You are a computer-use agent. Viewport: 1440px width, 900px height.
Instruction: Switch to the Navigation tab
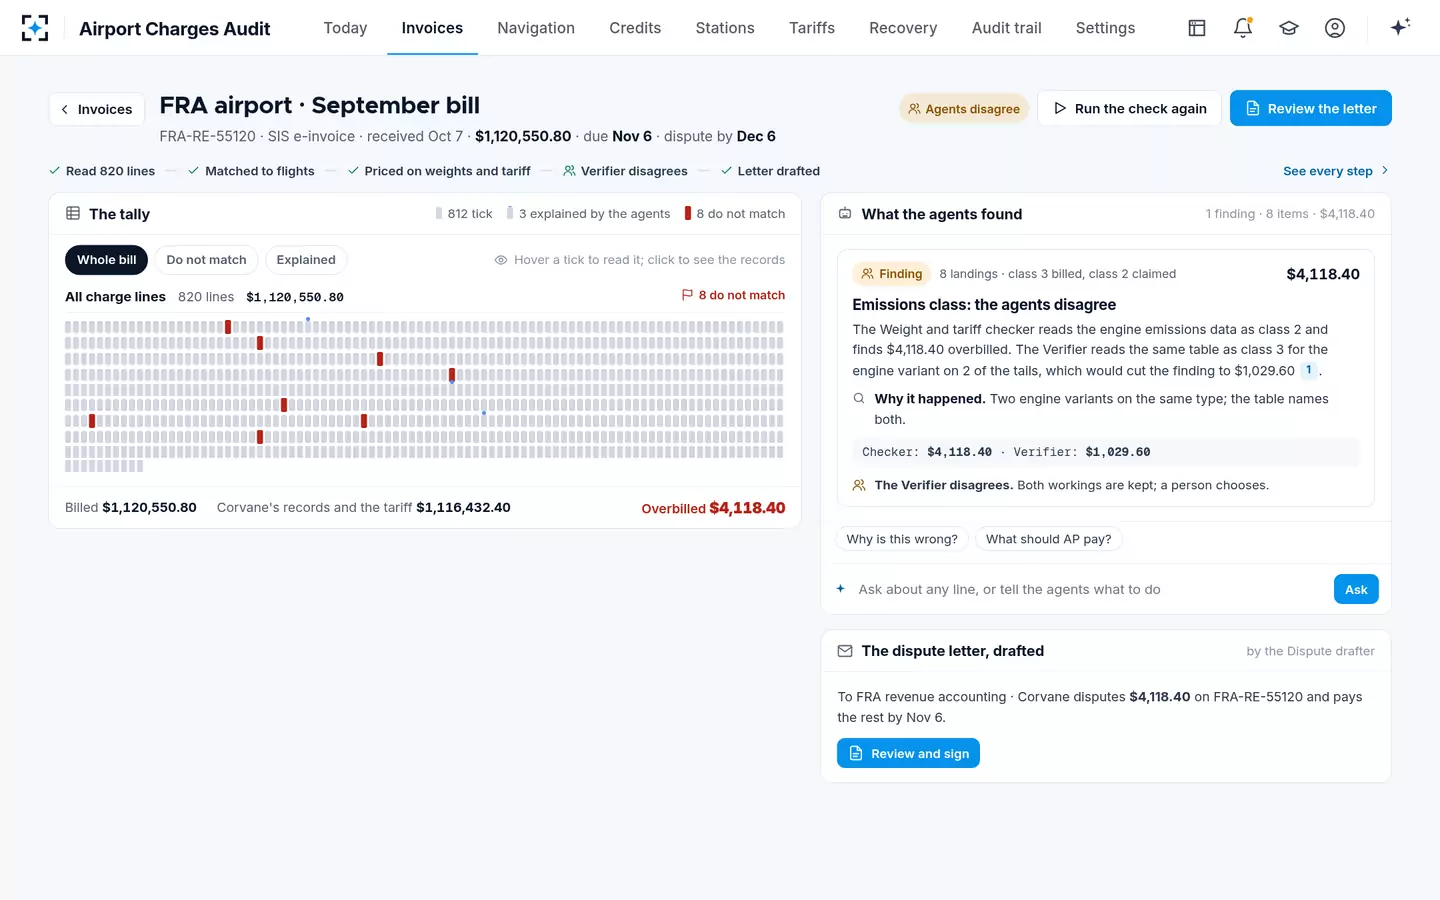[x=536, y=28]
